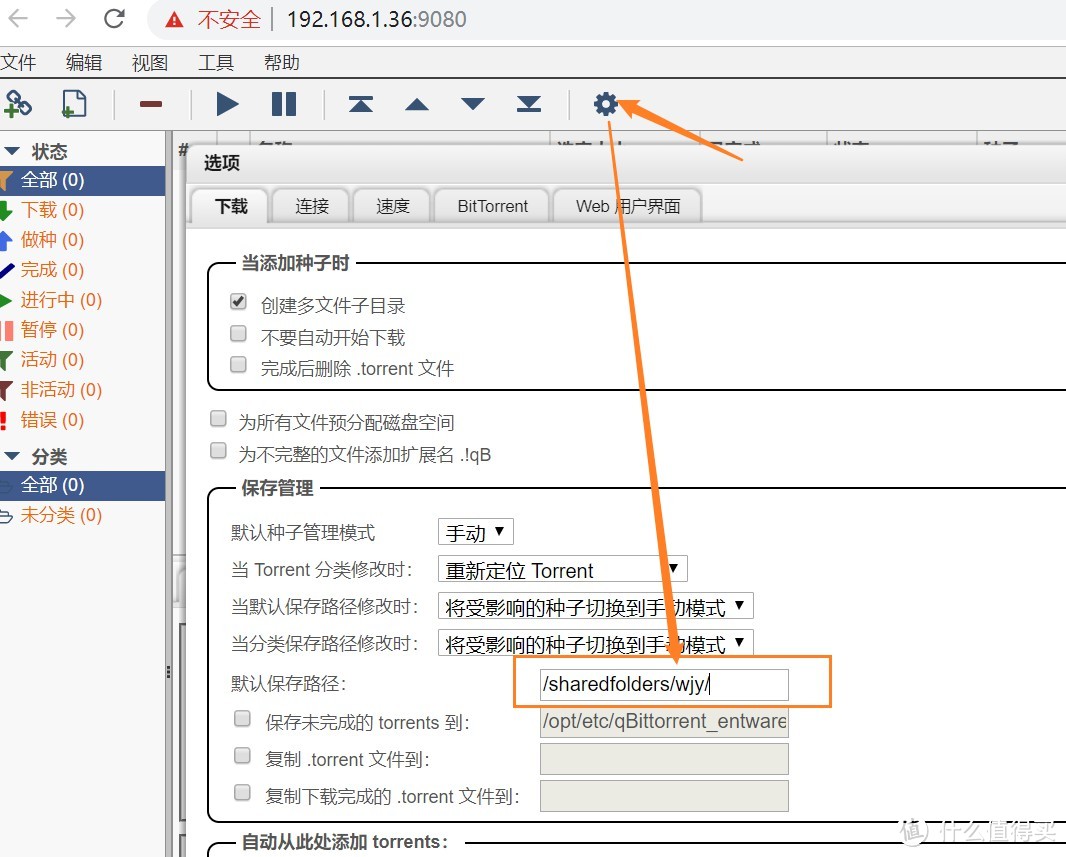Move torrent to bottom of queue
The width and height of the screenshot is (1066, 857).
[528, 104]
